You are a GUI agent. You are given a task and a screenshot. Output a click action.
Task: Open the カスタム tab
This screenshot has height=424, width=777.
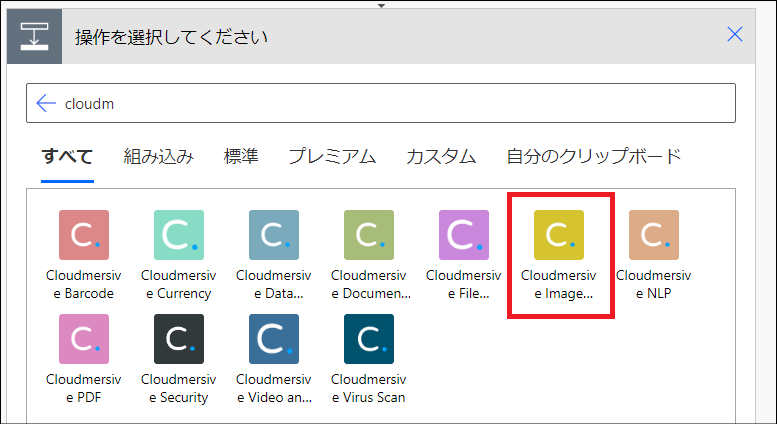(441, 157)
